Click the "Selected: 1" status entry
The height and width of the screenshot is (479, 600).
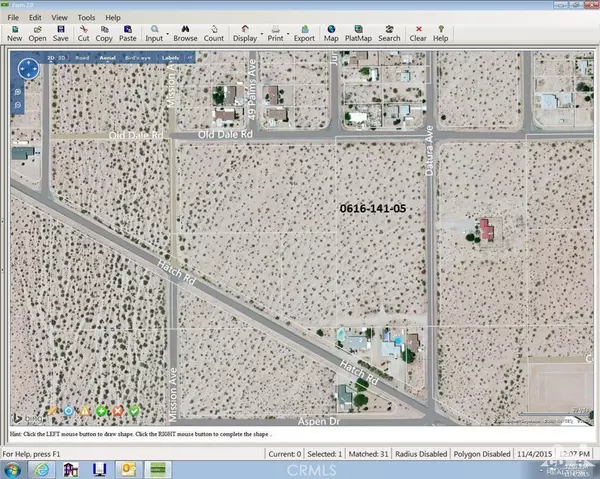324,454
